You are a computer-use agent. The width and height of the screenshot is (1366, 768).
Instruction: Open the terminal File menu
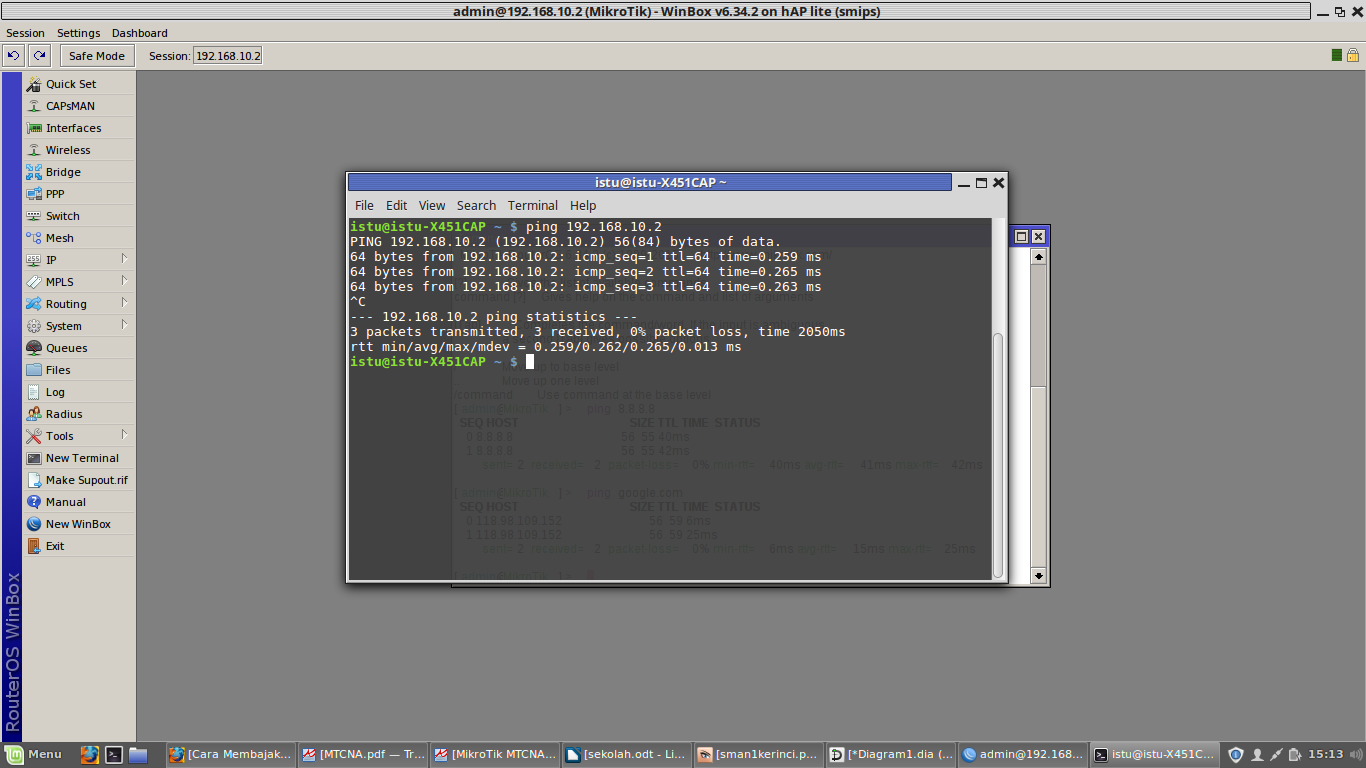[x=364, y=205]
